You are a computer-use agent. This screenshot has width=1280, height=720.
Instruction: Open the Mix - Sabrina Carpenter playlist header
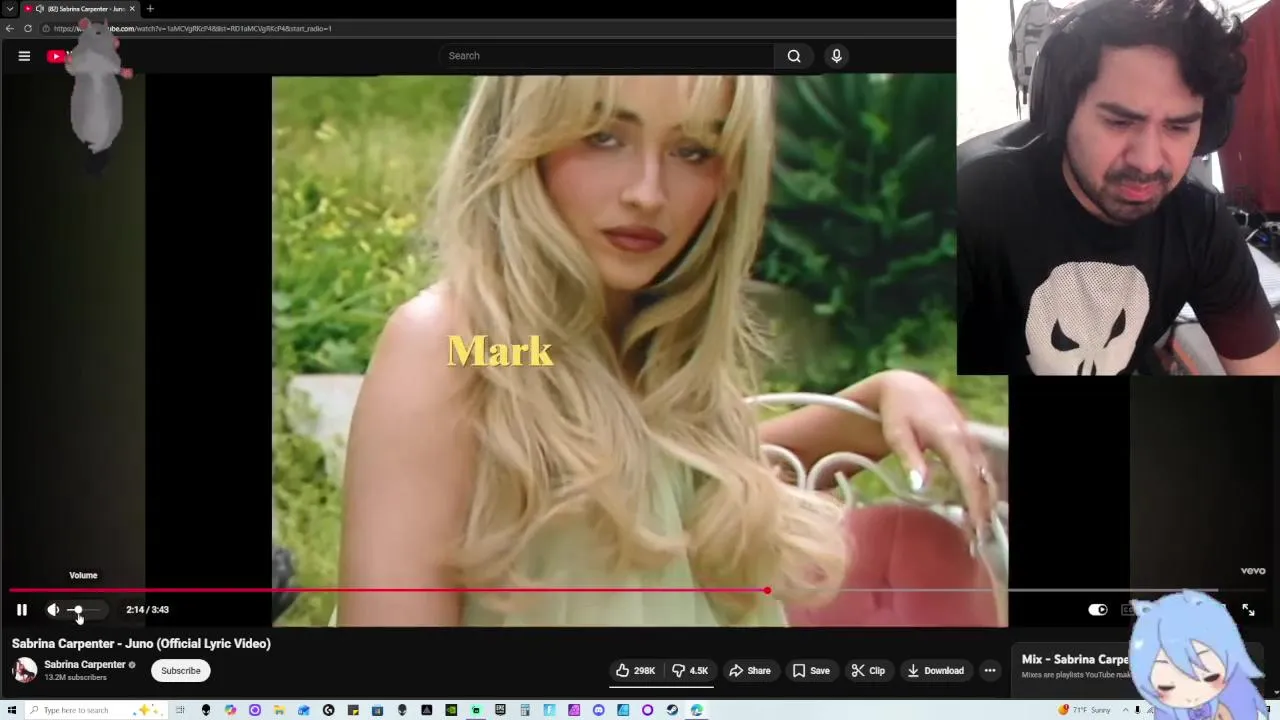1075,659
